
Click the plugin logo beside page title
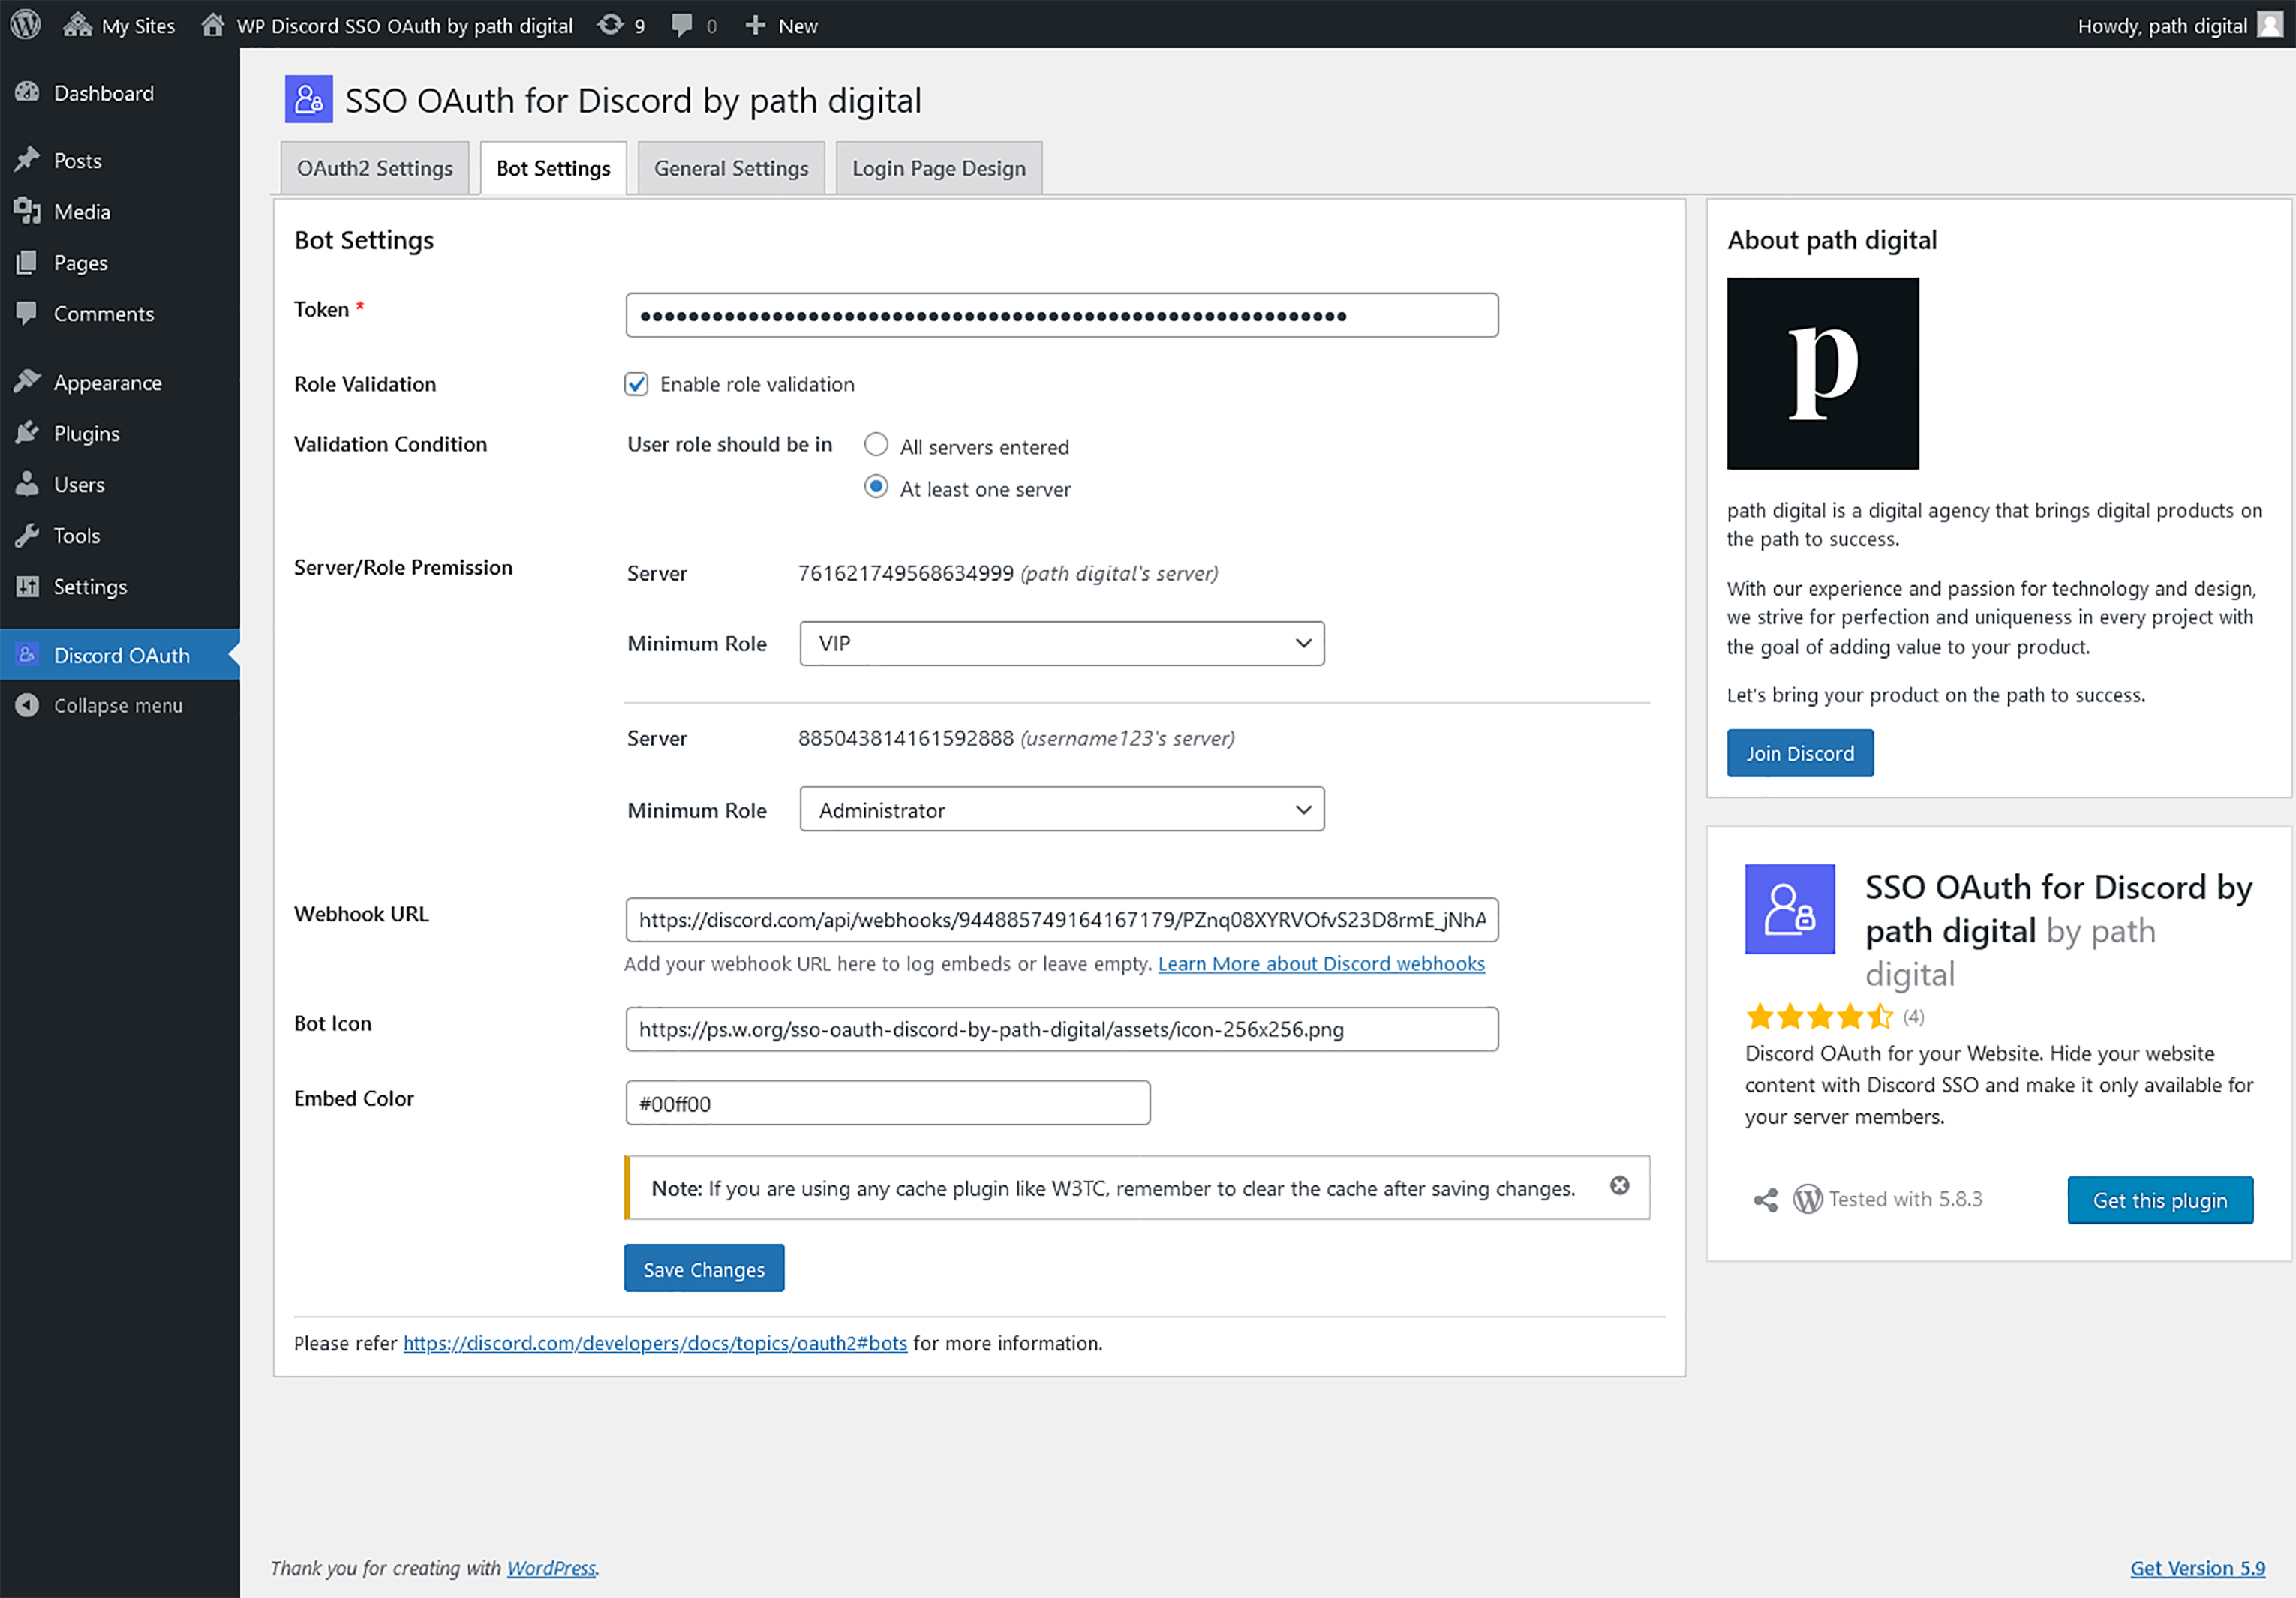pos(309,99)
